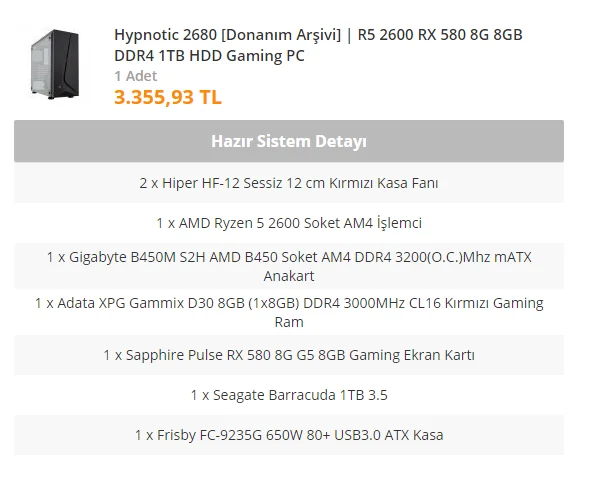Open the AMD Ryzen 5 2600 row
This screenshot has height=479, width=609.
coord(288,223)
